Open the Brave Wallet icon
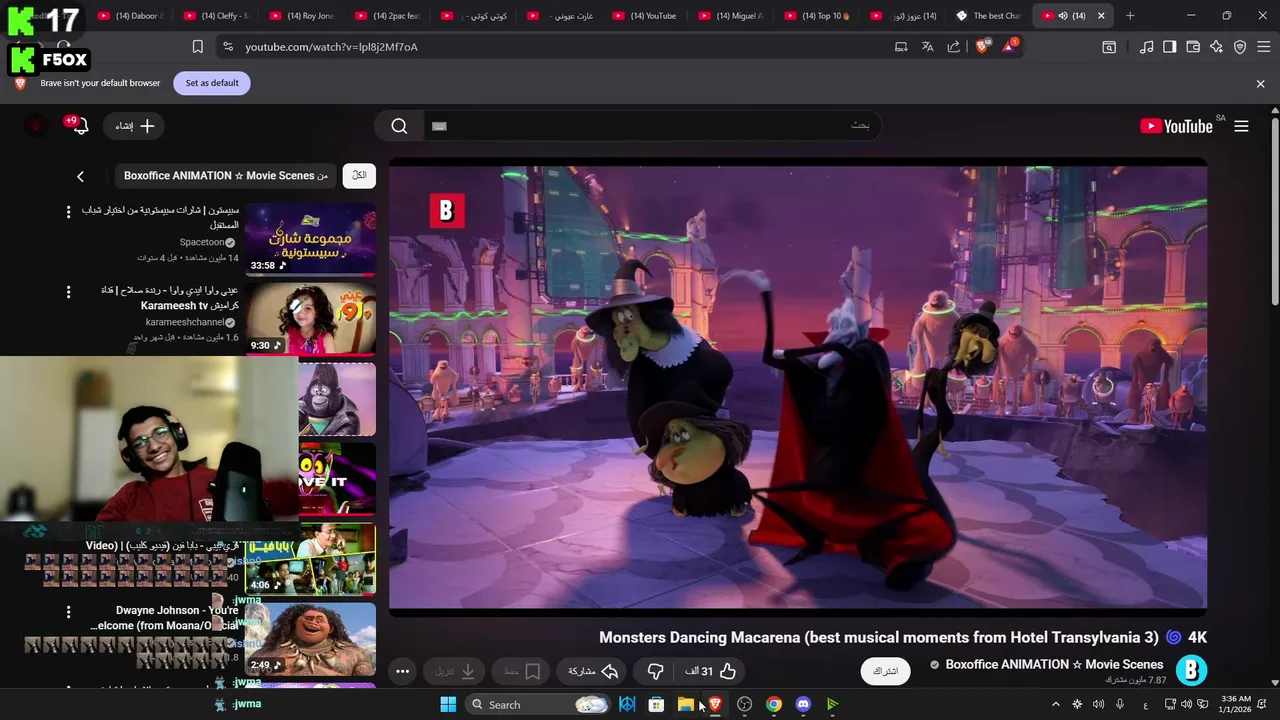This screenshot has height=720, width=1280. (1193, 47)
